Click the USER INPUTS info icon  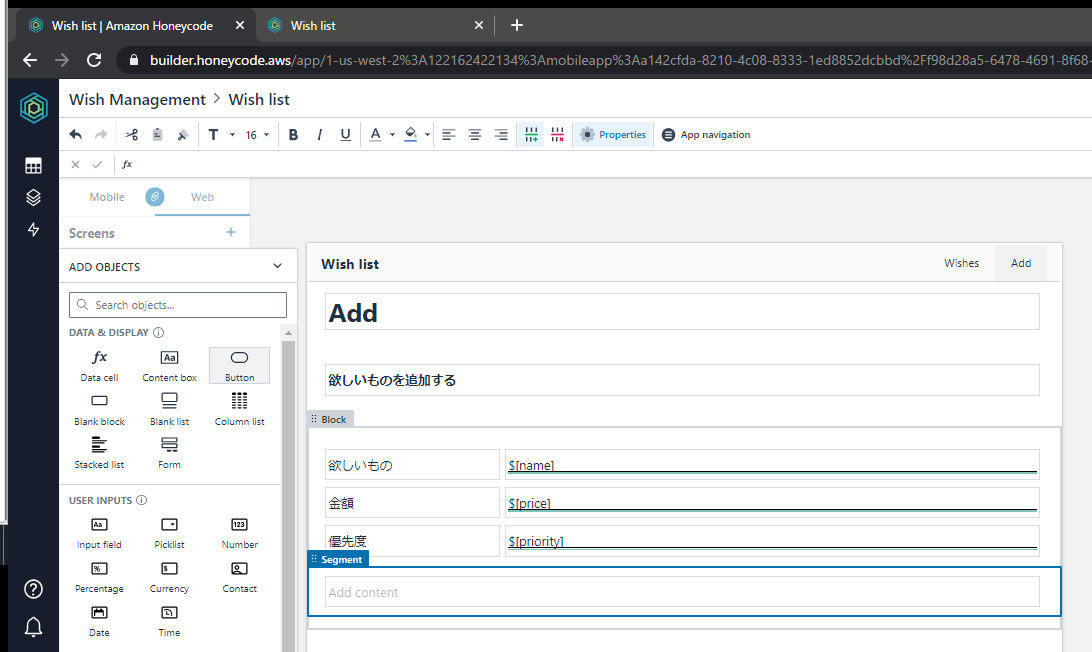click(x=142, y=500)
